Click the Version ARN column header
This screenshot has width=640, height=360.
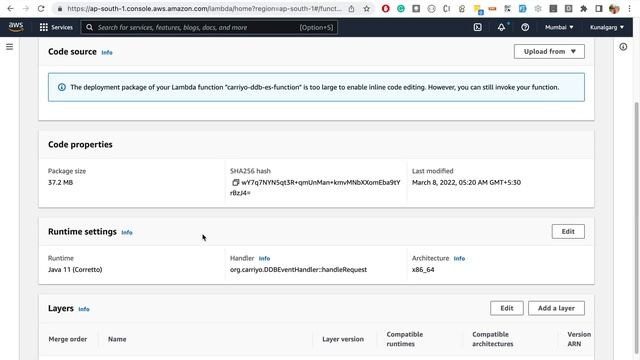point(579,339)
